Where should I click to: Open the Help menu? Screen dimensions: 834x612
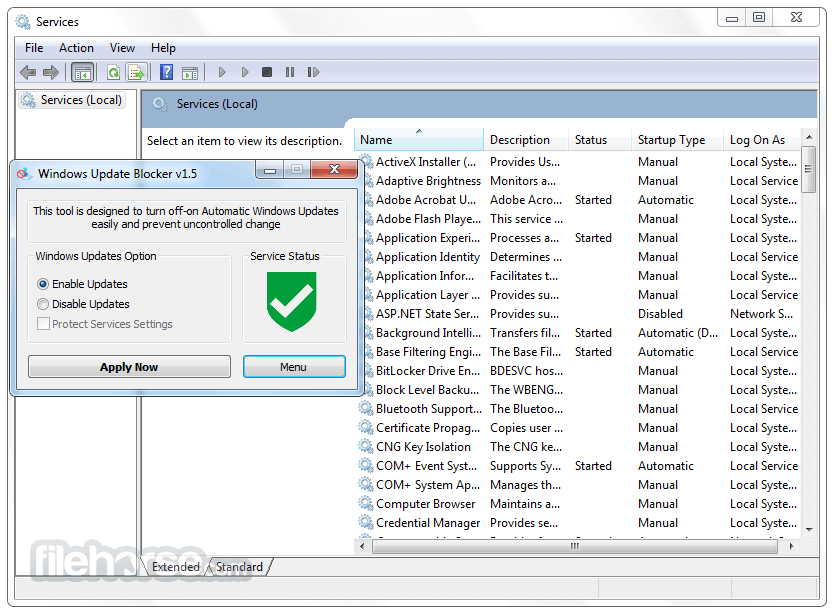click(163, 48)
